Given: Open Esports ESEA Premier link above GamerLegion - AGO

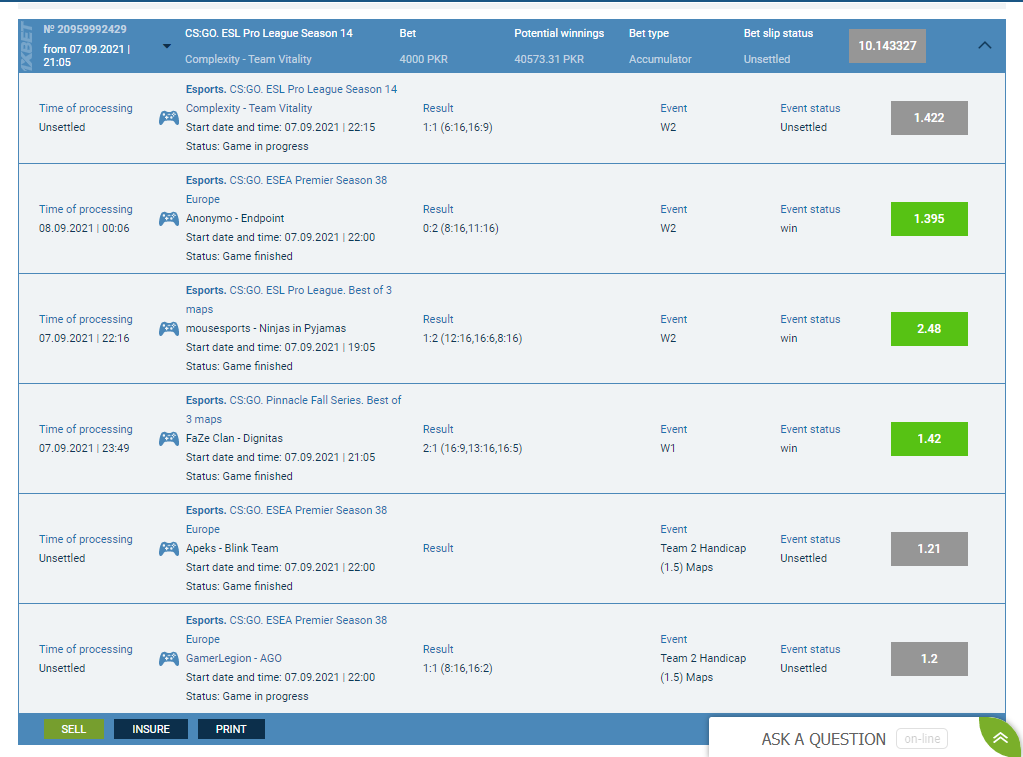Looking at the screenshot, I should point(286,630).
